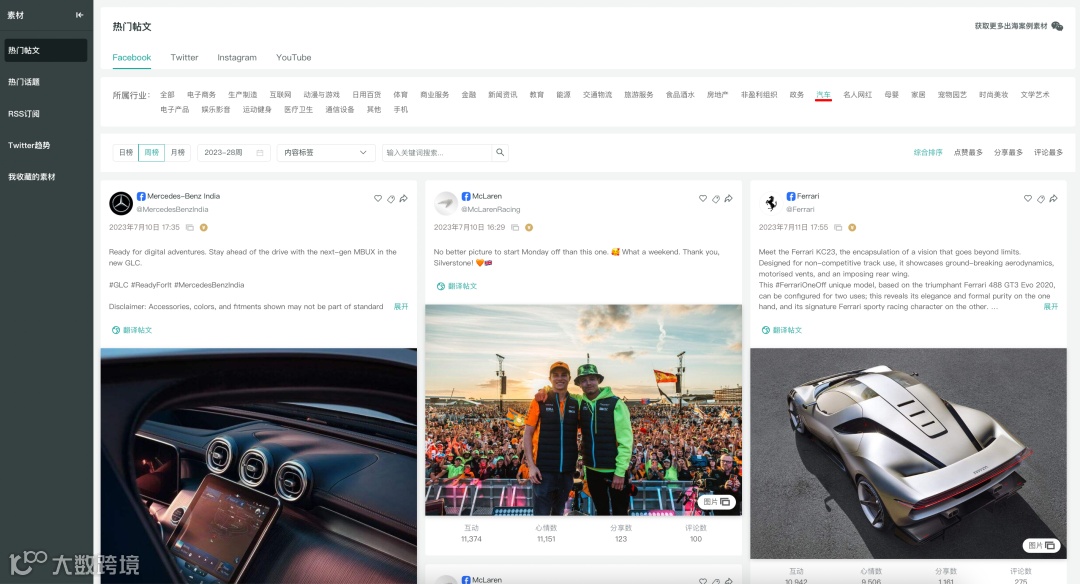The image size is (1080, 584).
Task: Click the 获取更多出海案例素材 link
Action: point(1010,26)
